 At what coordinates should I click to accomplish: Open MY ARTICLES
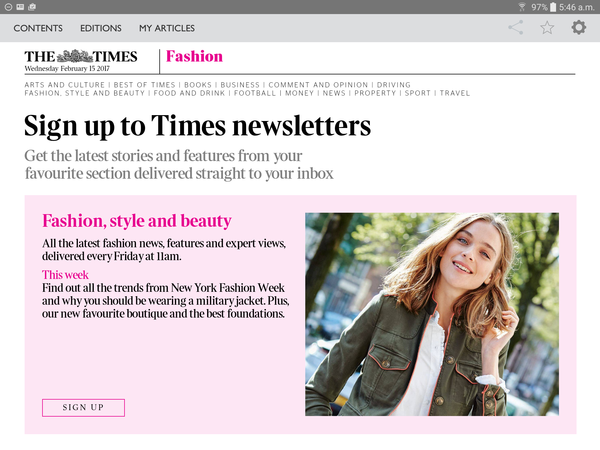click(167, 28)
